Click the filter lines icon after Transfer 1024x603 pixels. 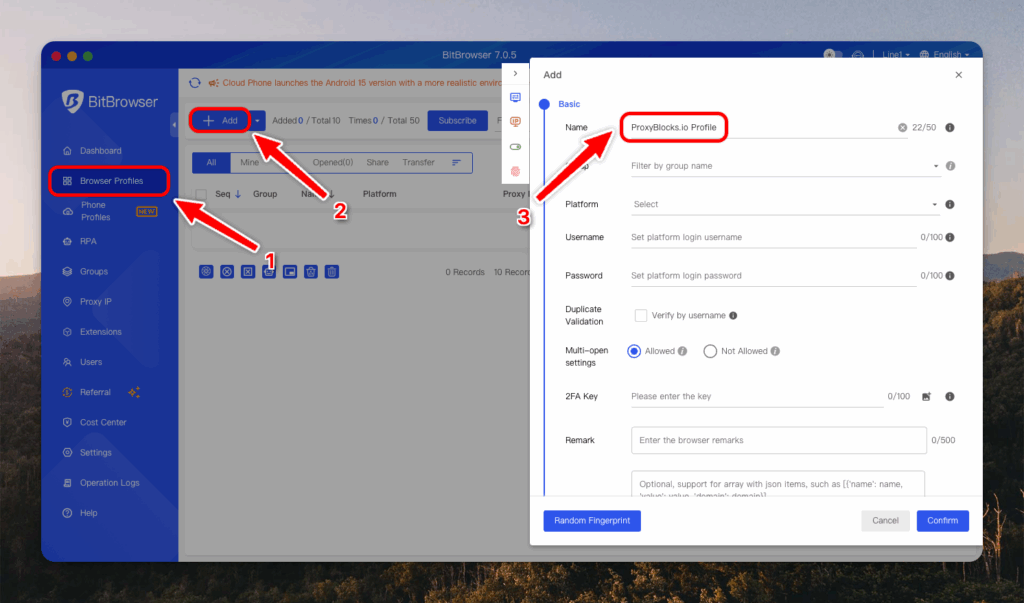[456, 163]
